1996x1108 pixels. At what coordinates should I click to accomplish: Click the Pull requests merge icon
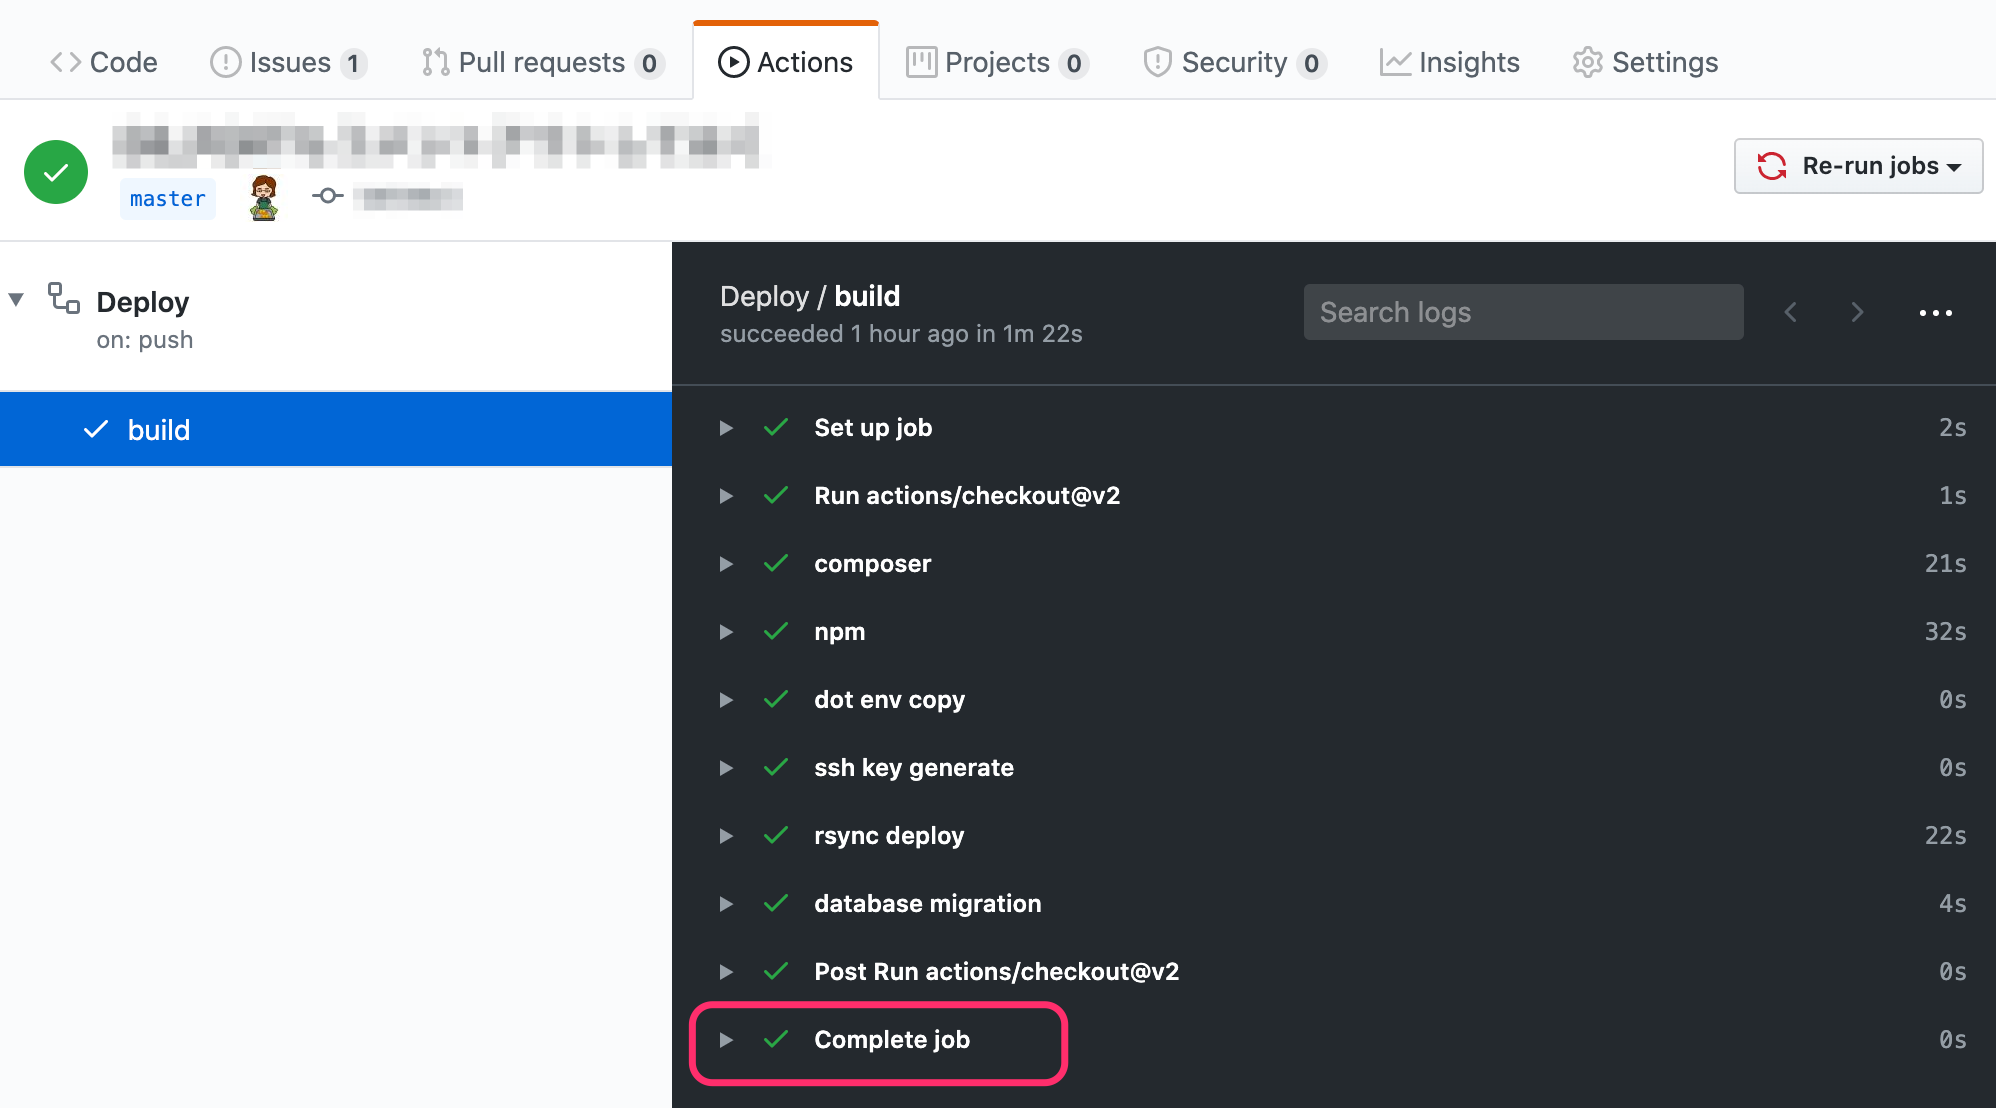click(x=435, y=62)
